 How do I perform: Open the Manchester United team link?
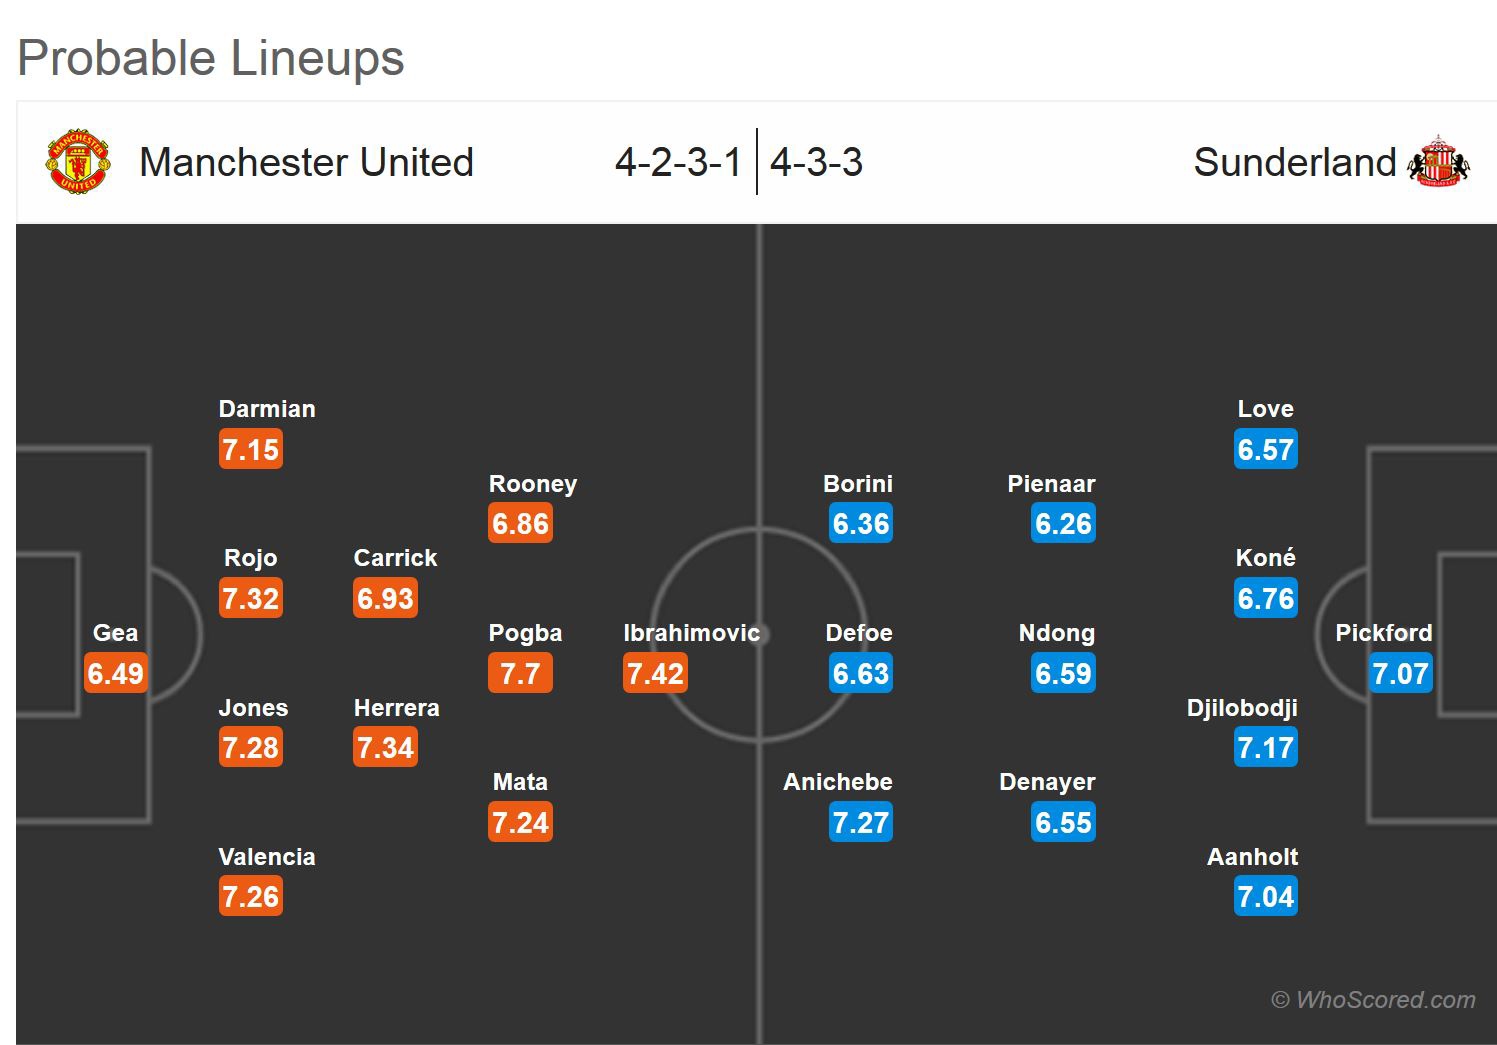point(306,162)
